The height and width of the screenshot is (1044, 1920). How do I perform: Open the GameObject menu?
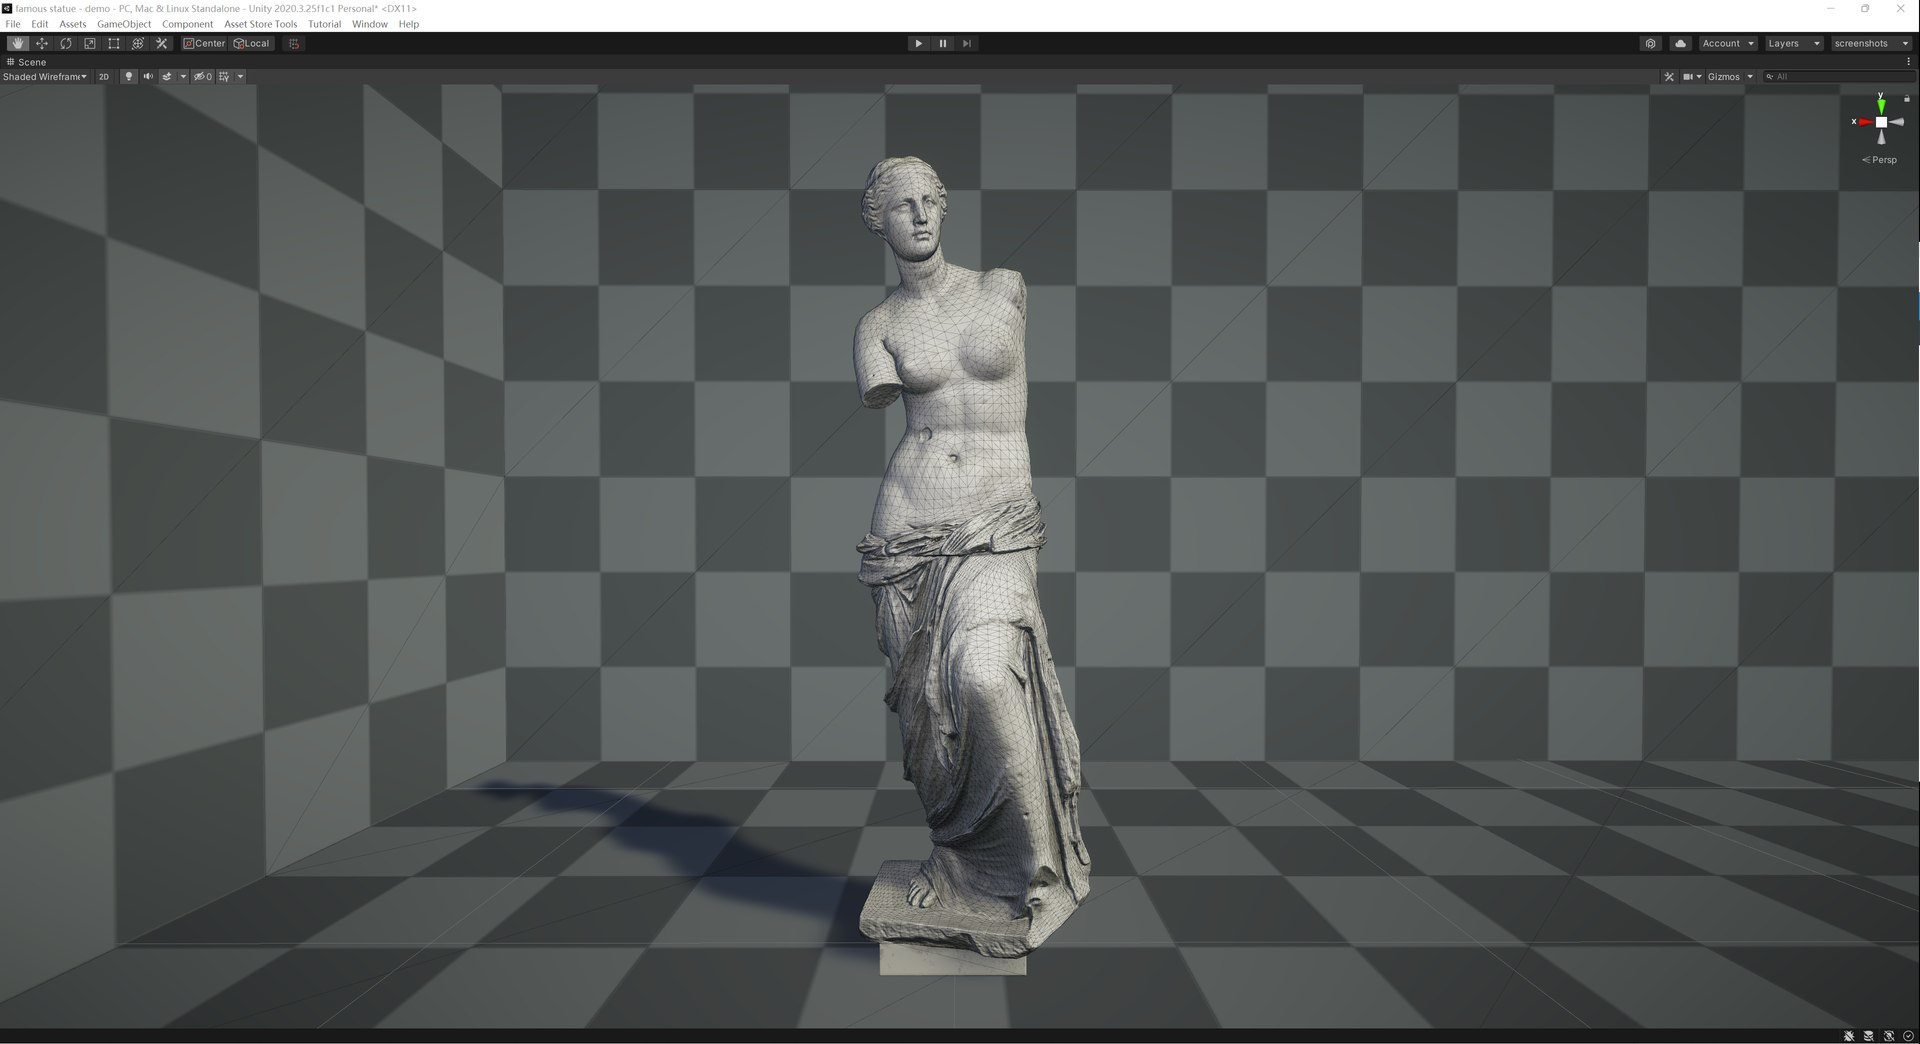(x=124, y=24)
